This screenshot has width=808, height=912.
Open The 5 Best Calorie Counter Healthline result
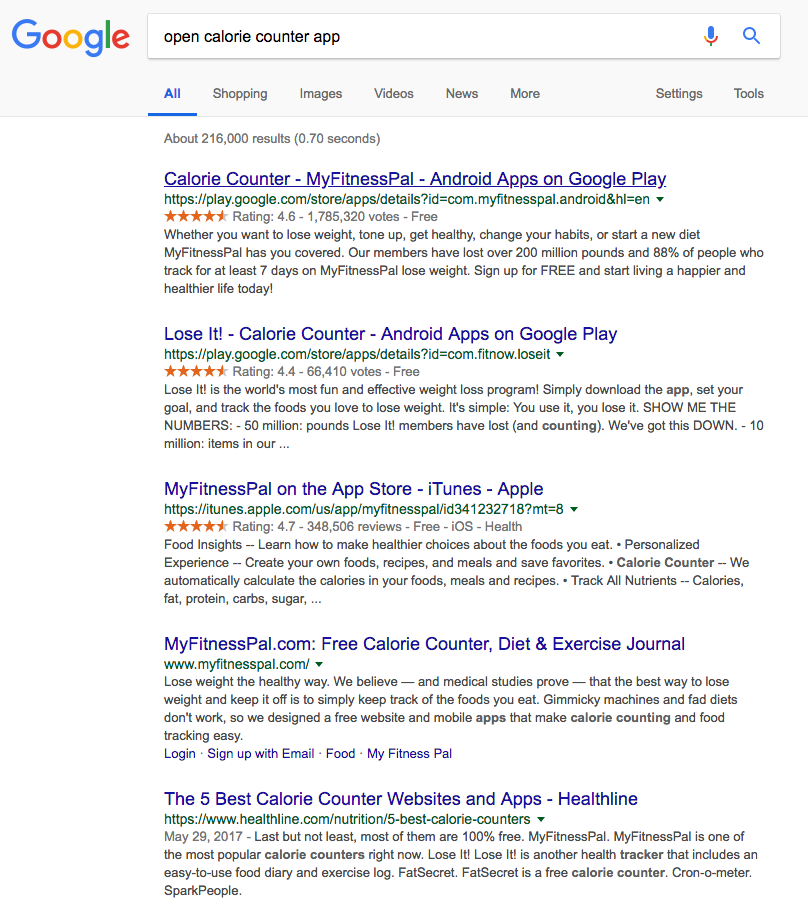(401, 799)
